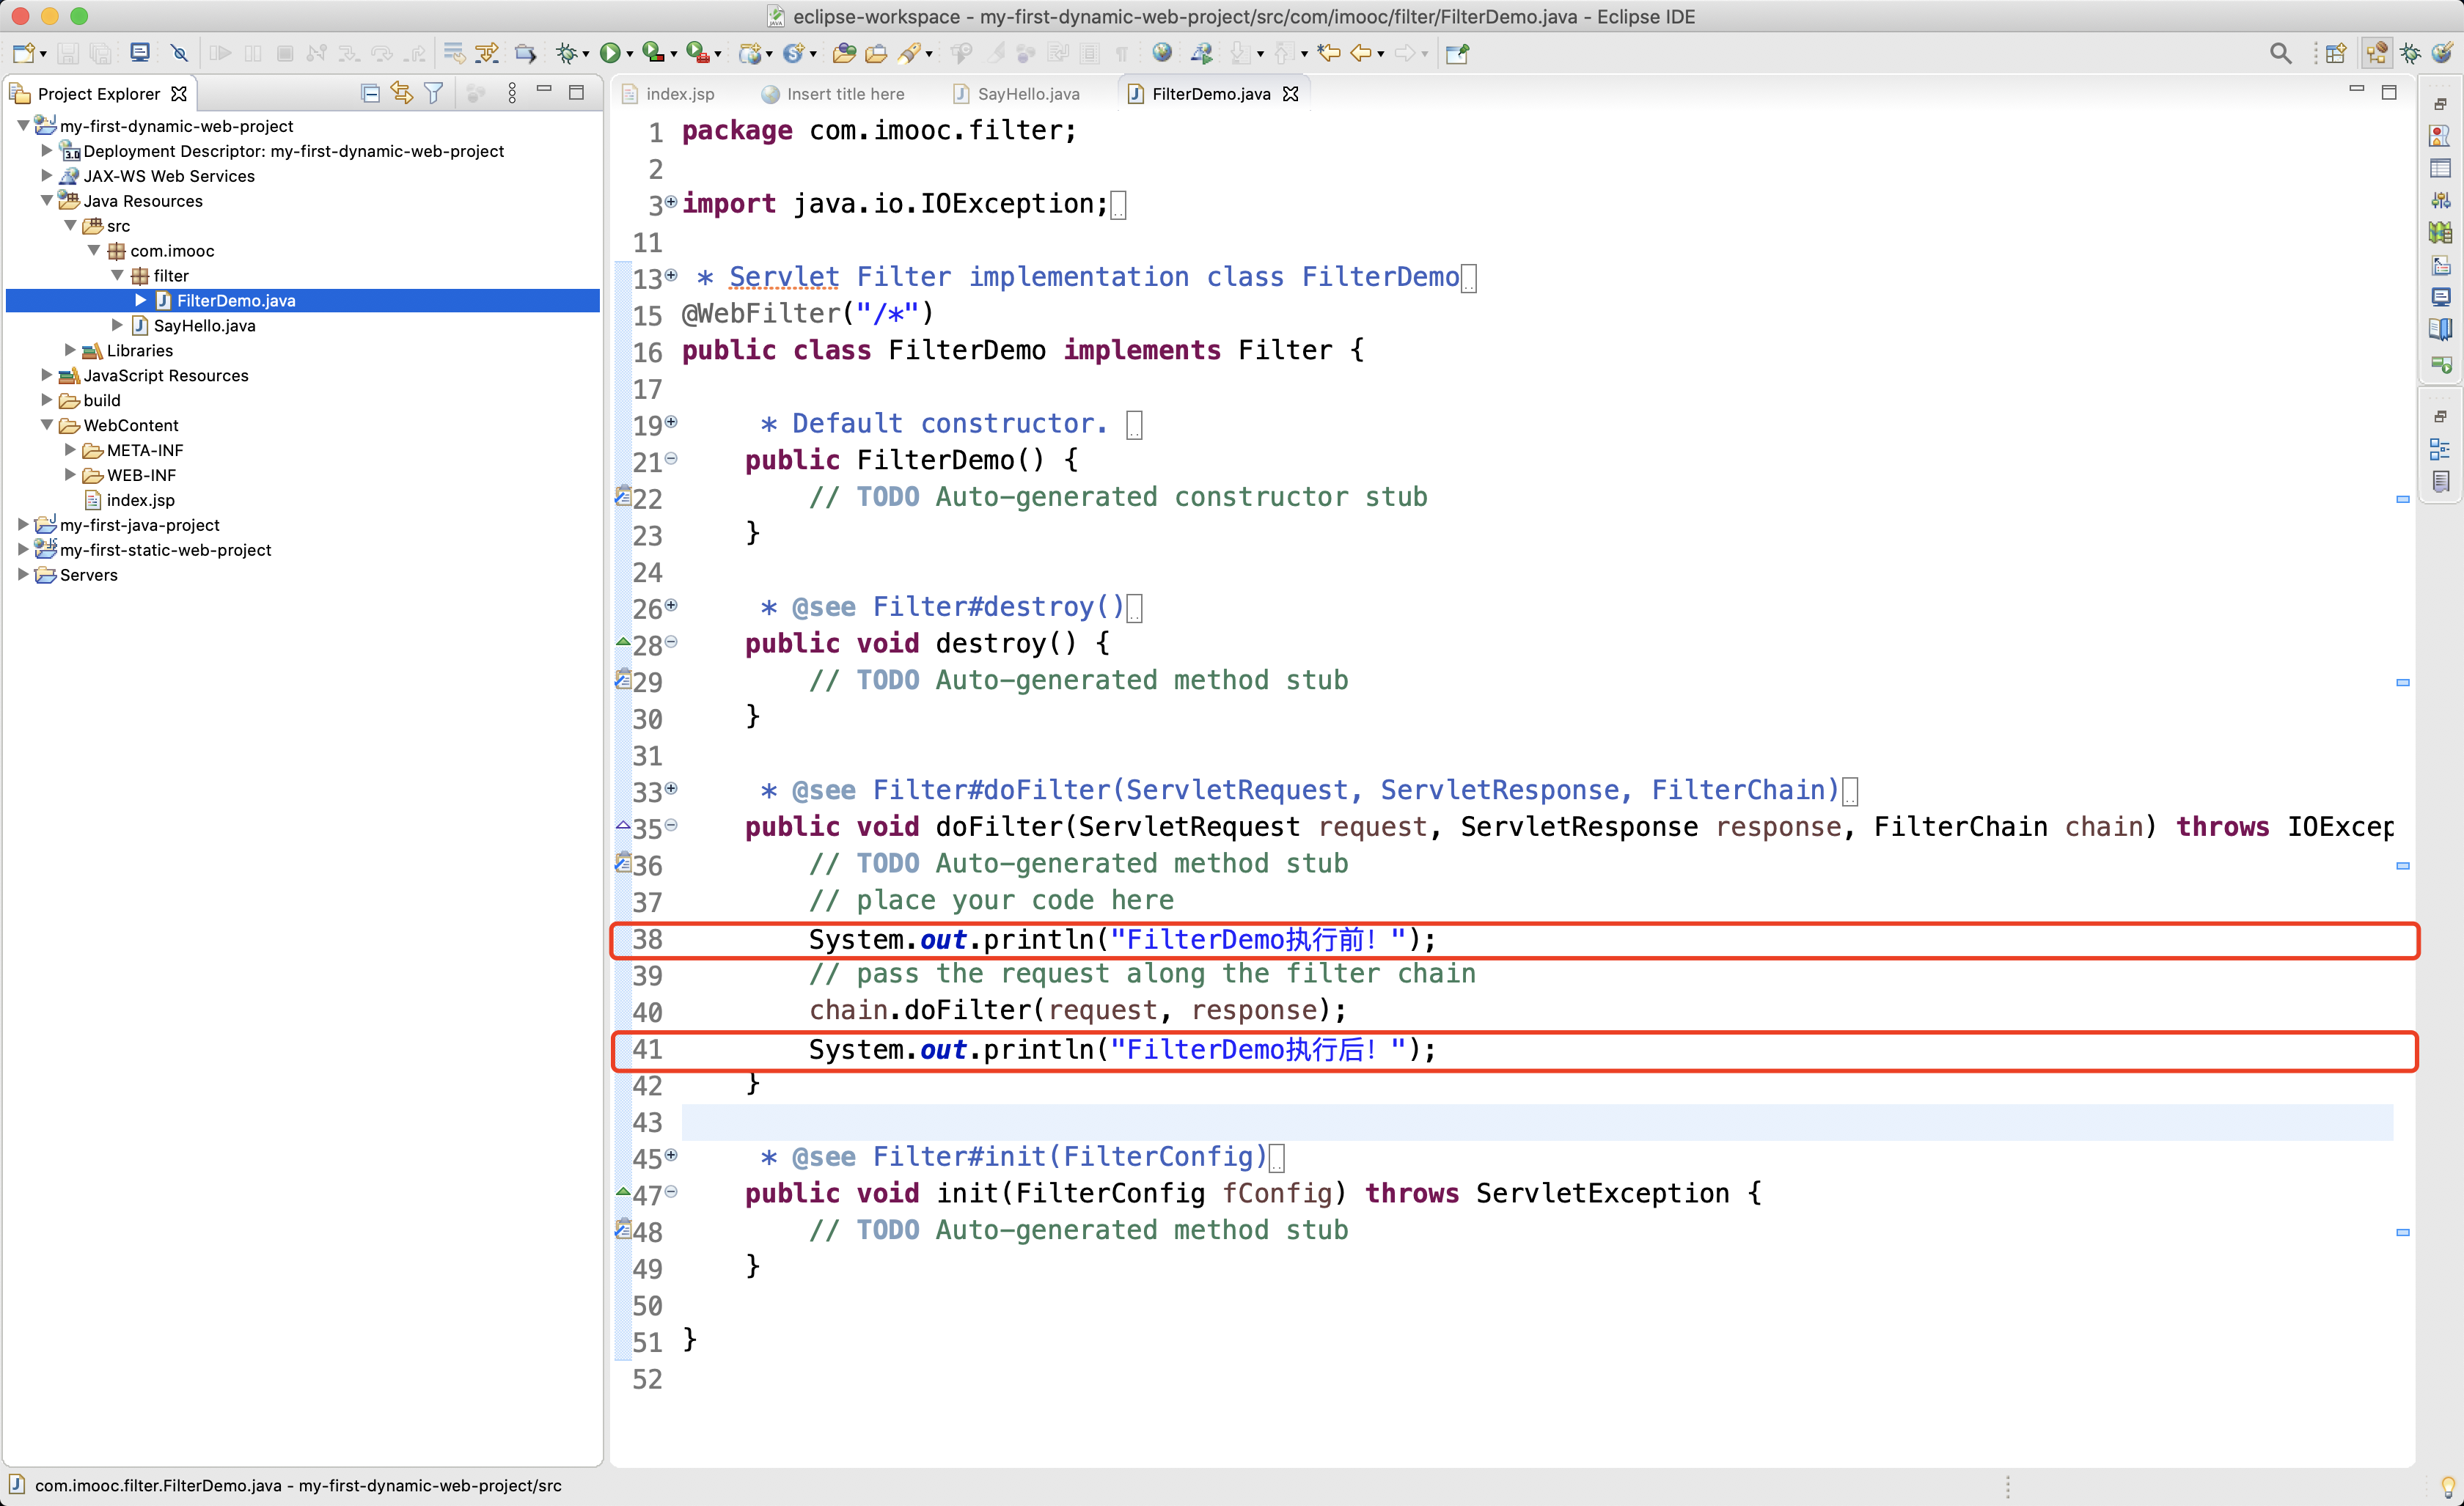This screenshot has height=1506, width=2464.
Task: Click the overview ruler task marker for line 22
Action: click(2402, 499)
